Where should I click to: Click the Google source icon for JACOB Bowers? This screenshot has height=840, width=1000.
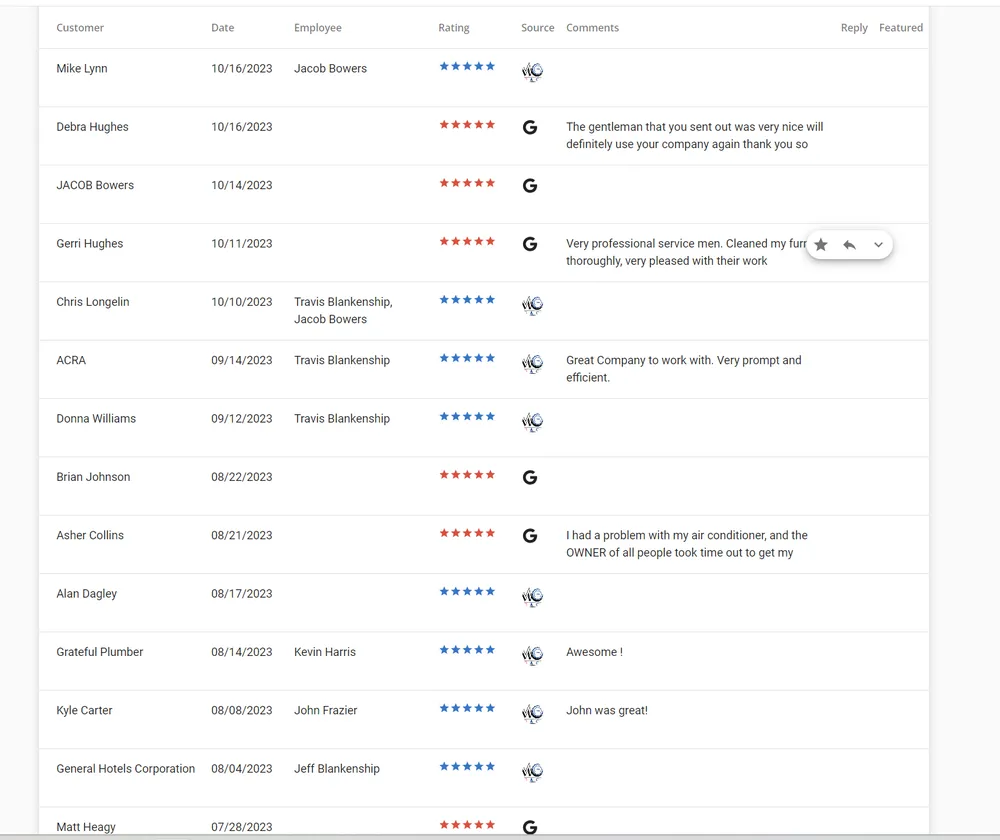point(530,186)
